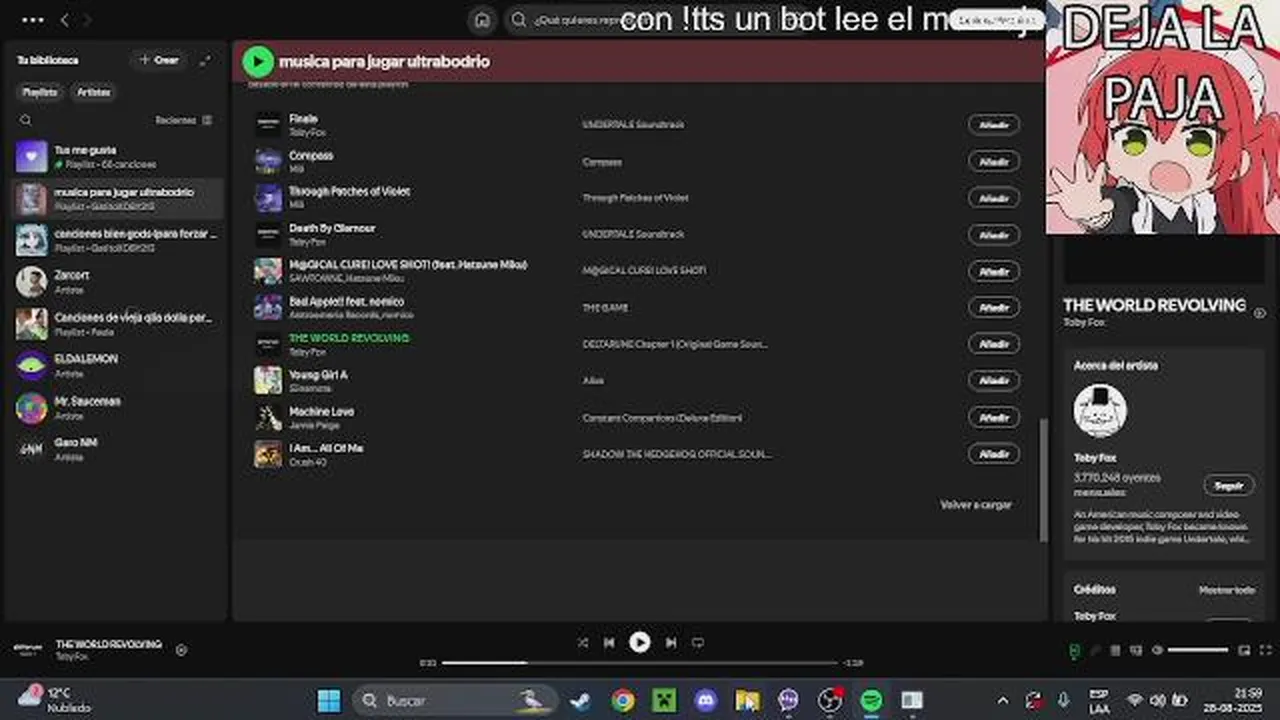Skip to next track

coord(671,643)
